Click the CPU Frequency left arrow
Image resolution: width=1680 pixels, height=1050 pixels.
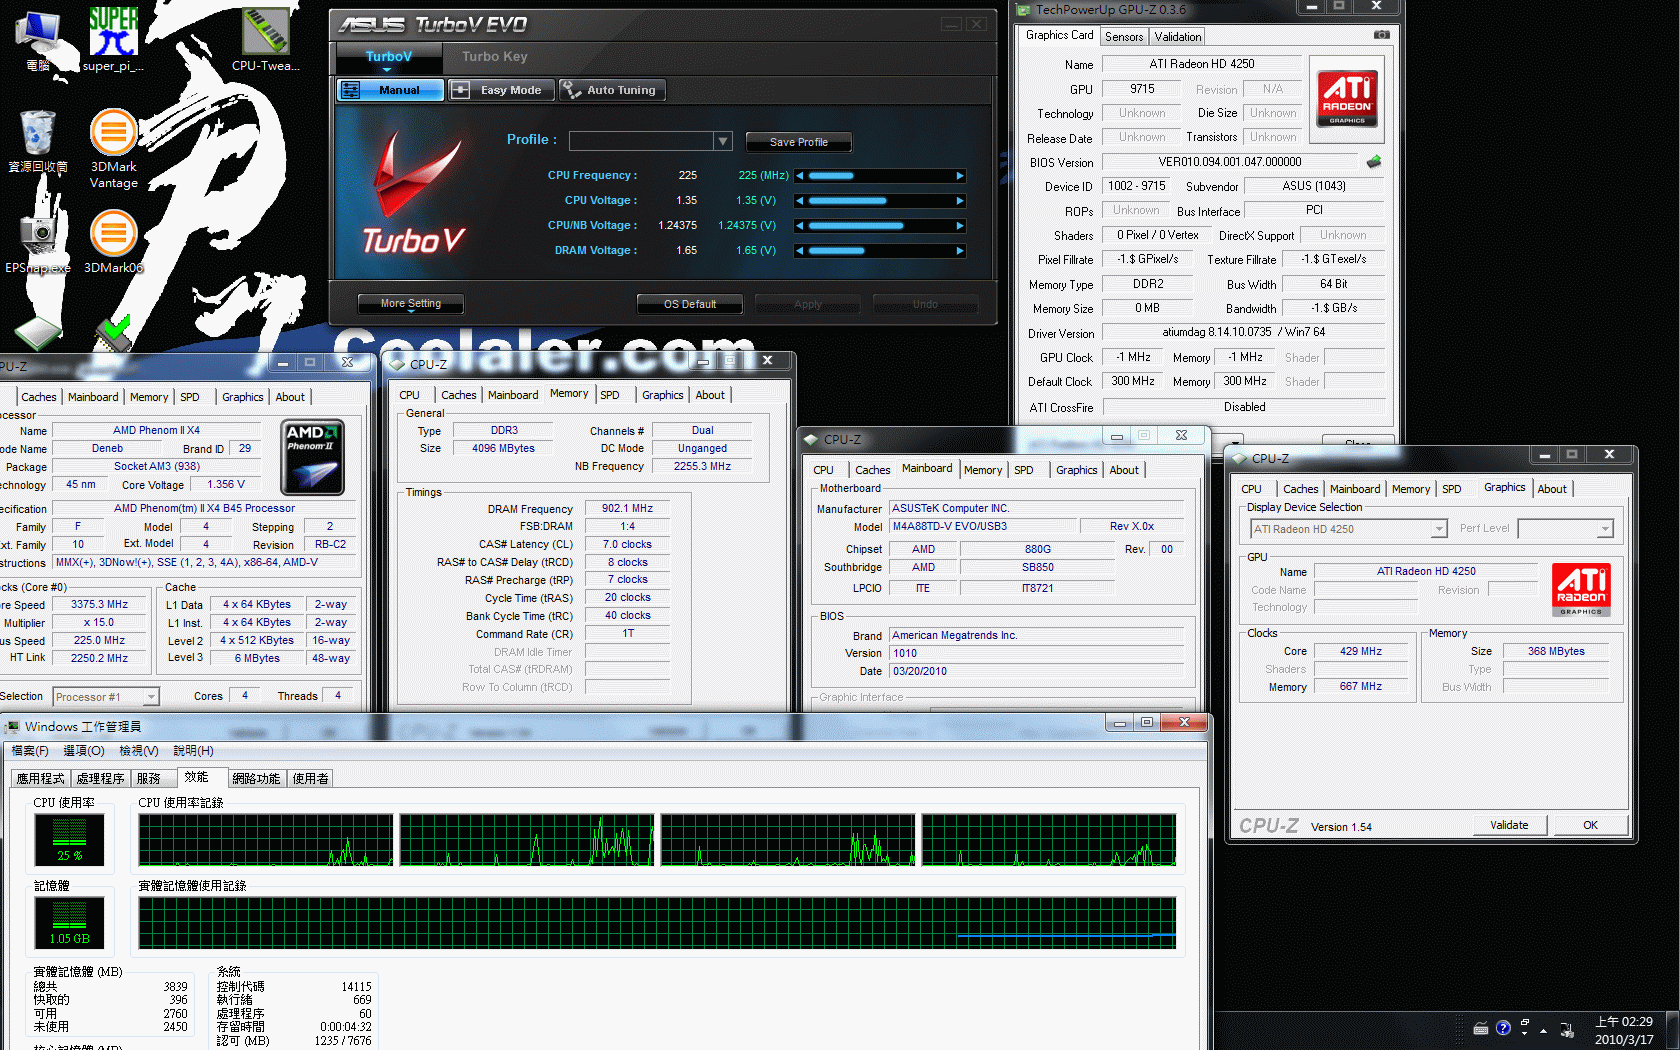click(x=800, y=176)
